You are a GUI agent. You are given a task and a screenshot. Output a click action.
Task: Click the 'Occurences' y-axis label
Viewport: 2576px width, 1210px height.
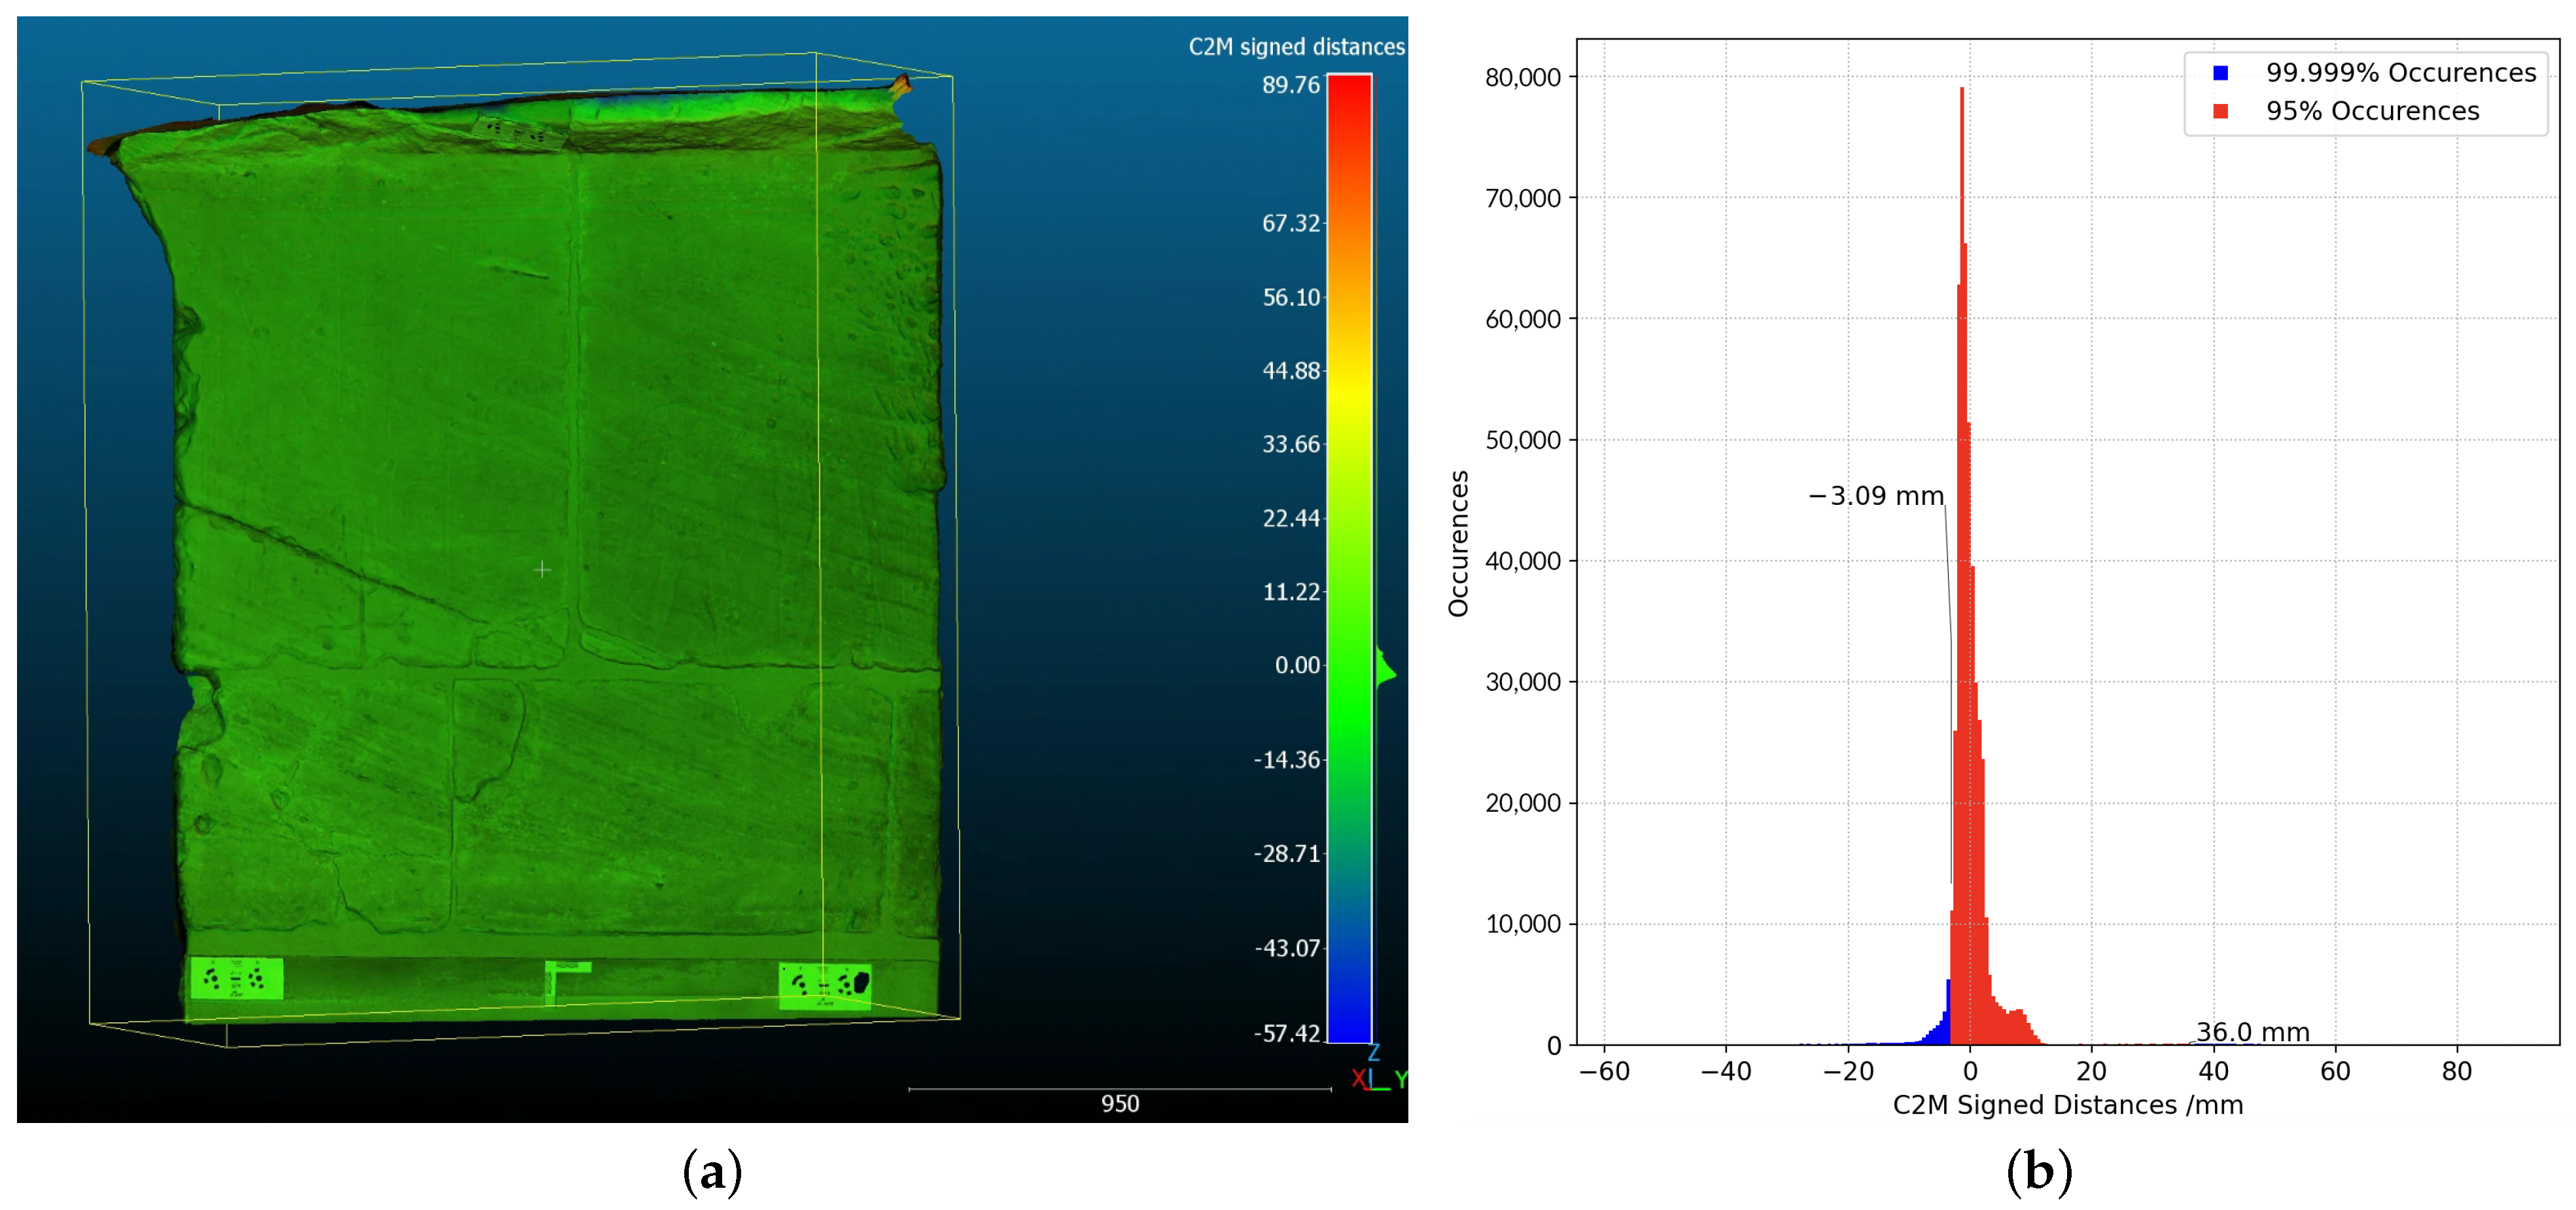point(1459,543)
